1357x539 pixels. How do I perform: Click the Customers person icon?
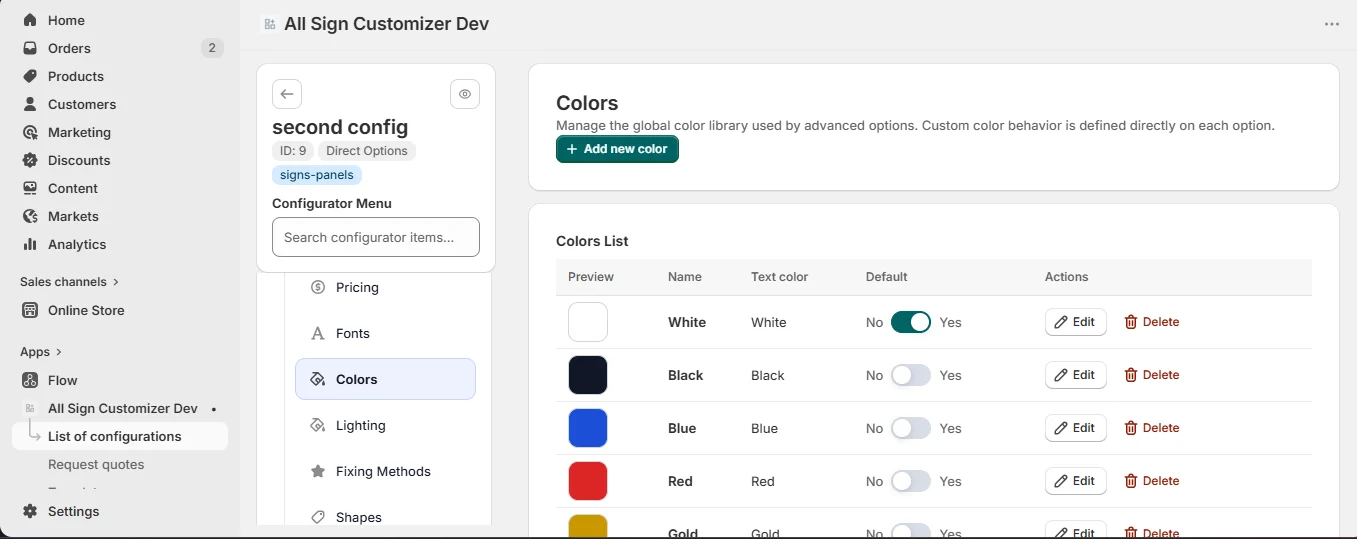point(30,104)
